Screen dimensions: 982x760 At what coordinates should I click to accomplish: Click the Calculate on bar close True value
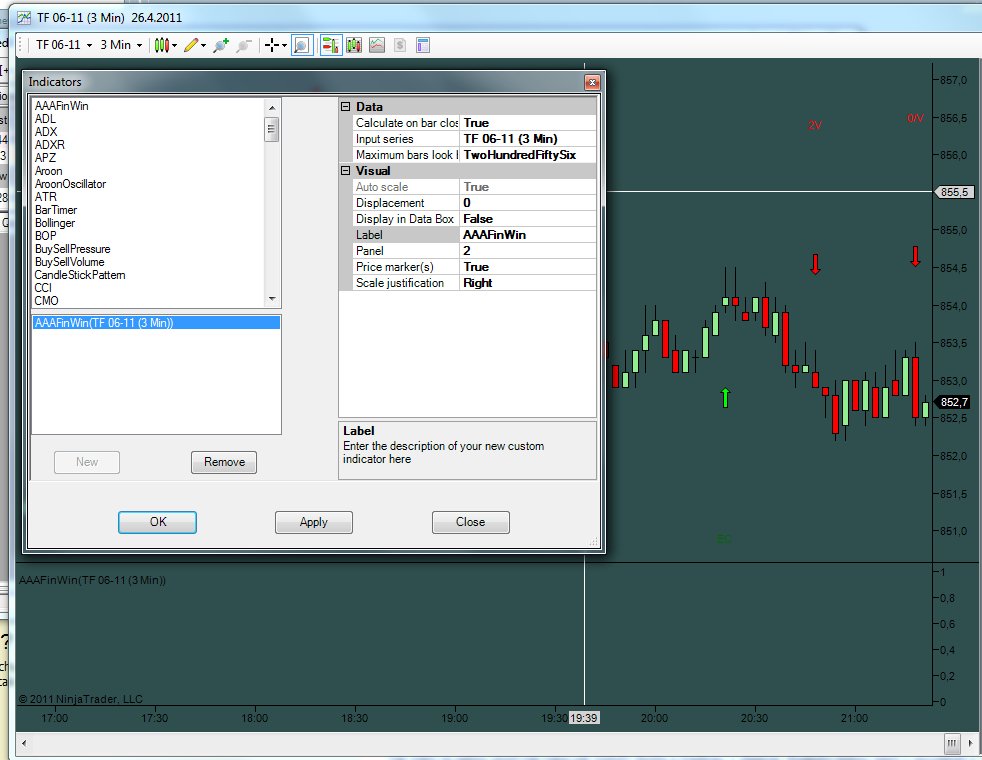(528, 123)
